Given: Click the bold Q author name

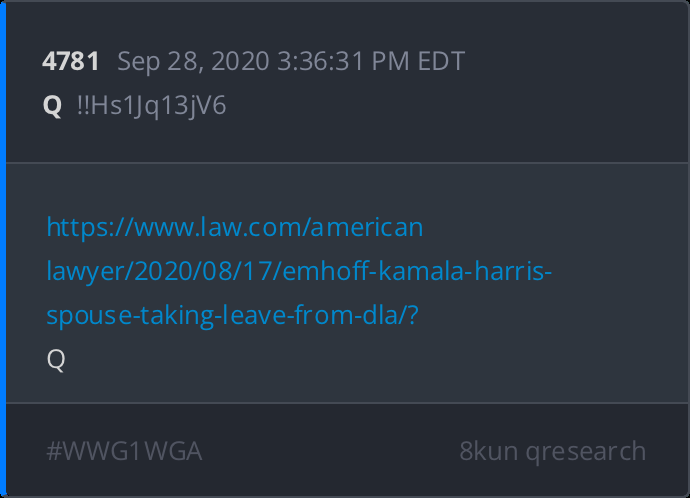Looking at the screenshot, I should (x=52, y=106).
